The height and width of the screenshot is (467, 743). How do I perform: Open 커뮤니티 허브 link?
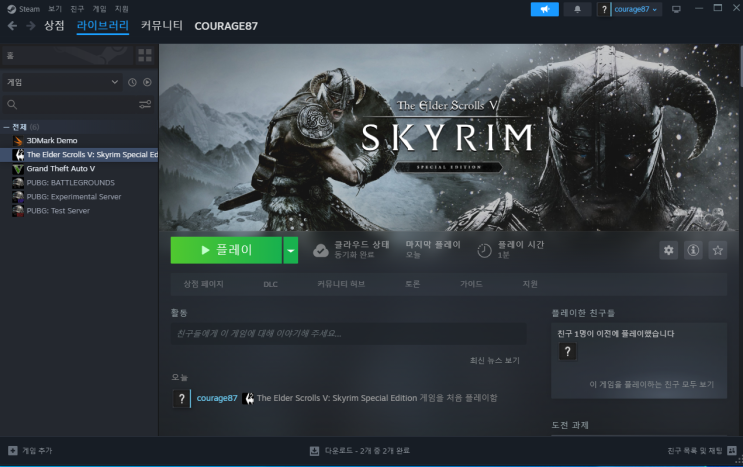coord(341,284)
